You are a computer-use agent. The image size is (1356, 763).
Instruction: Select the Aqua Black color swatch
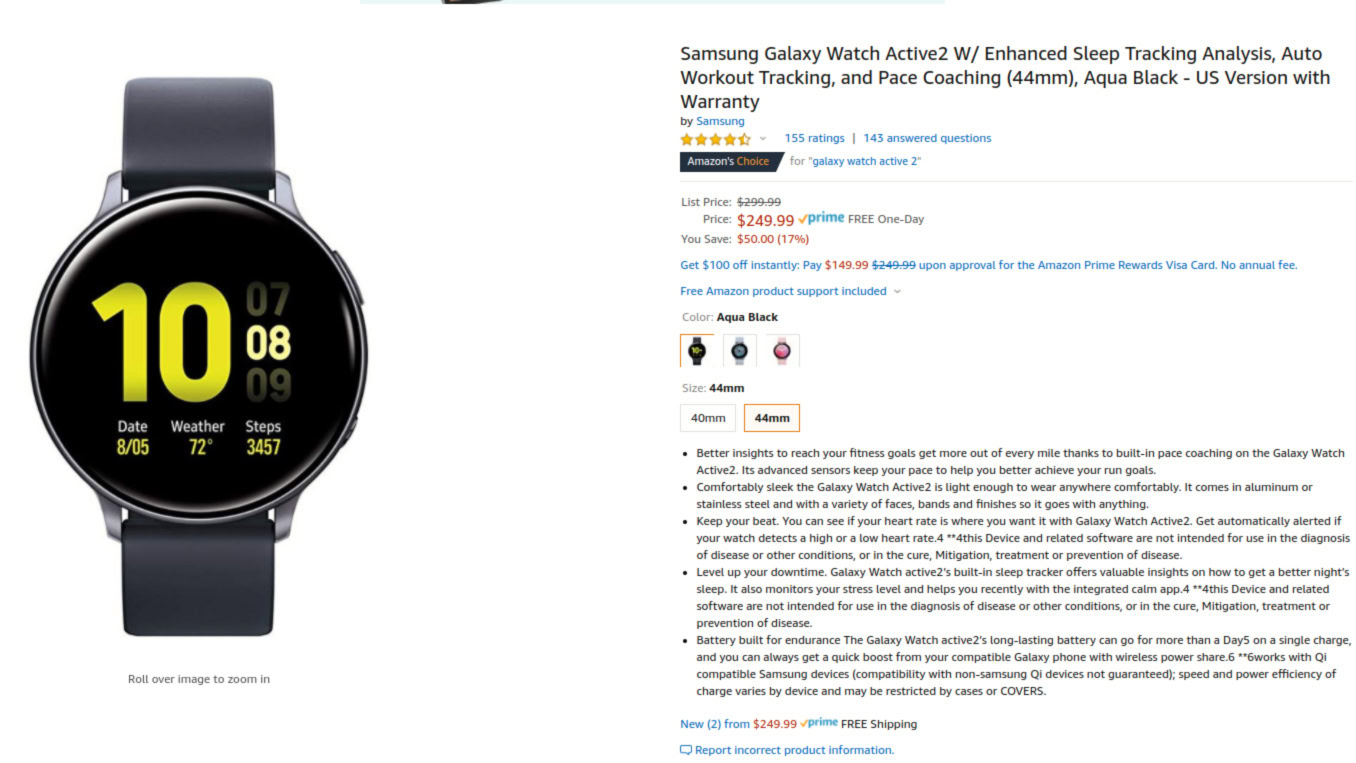697,351
